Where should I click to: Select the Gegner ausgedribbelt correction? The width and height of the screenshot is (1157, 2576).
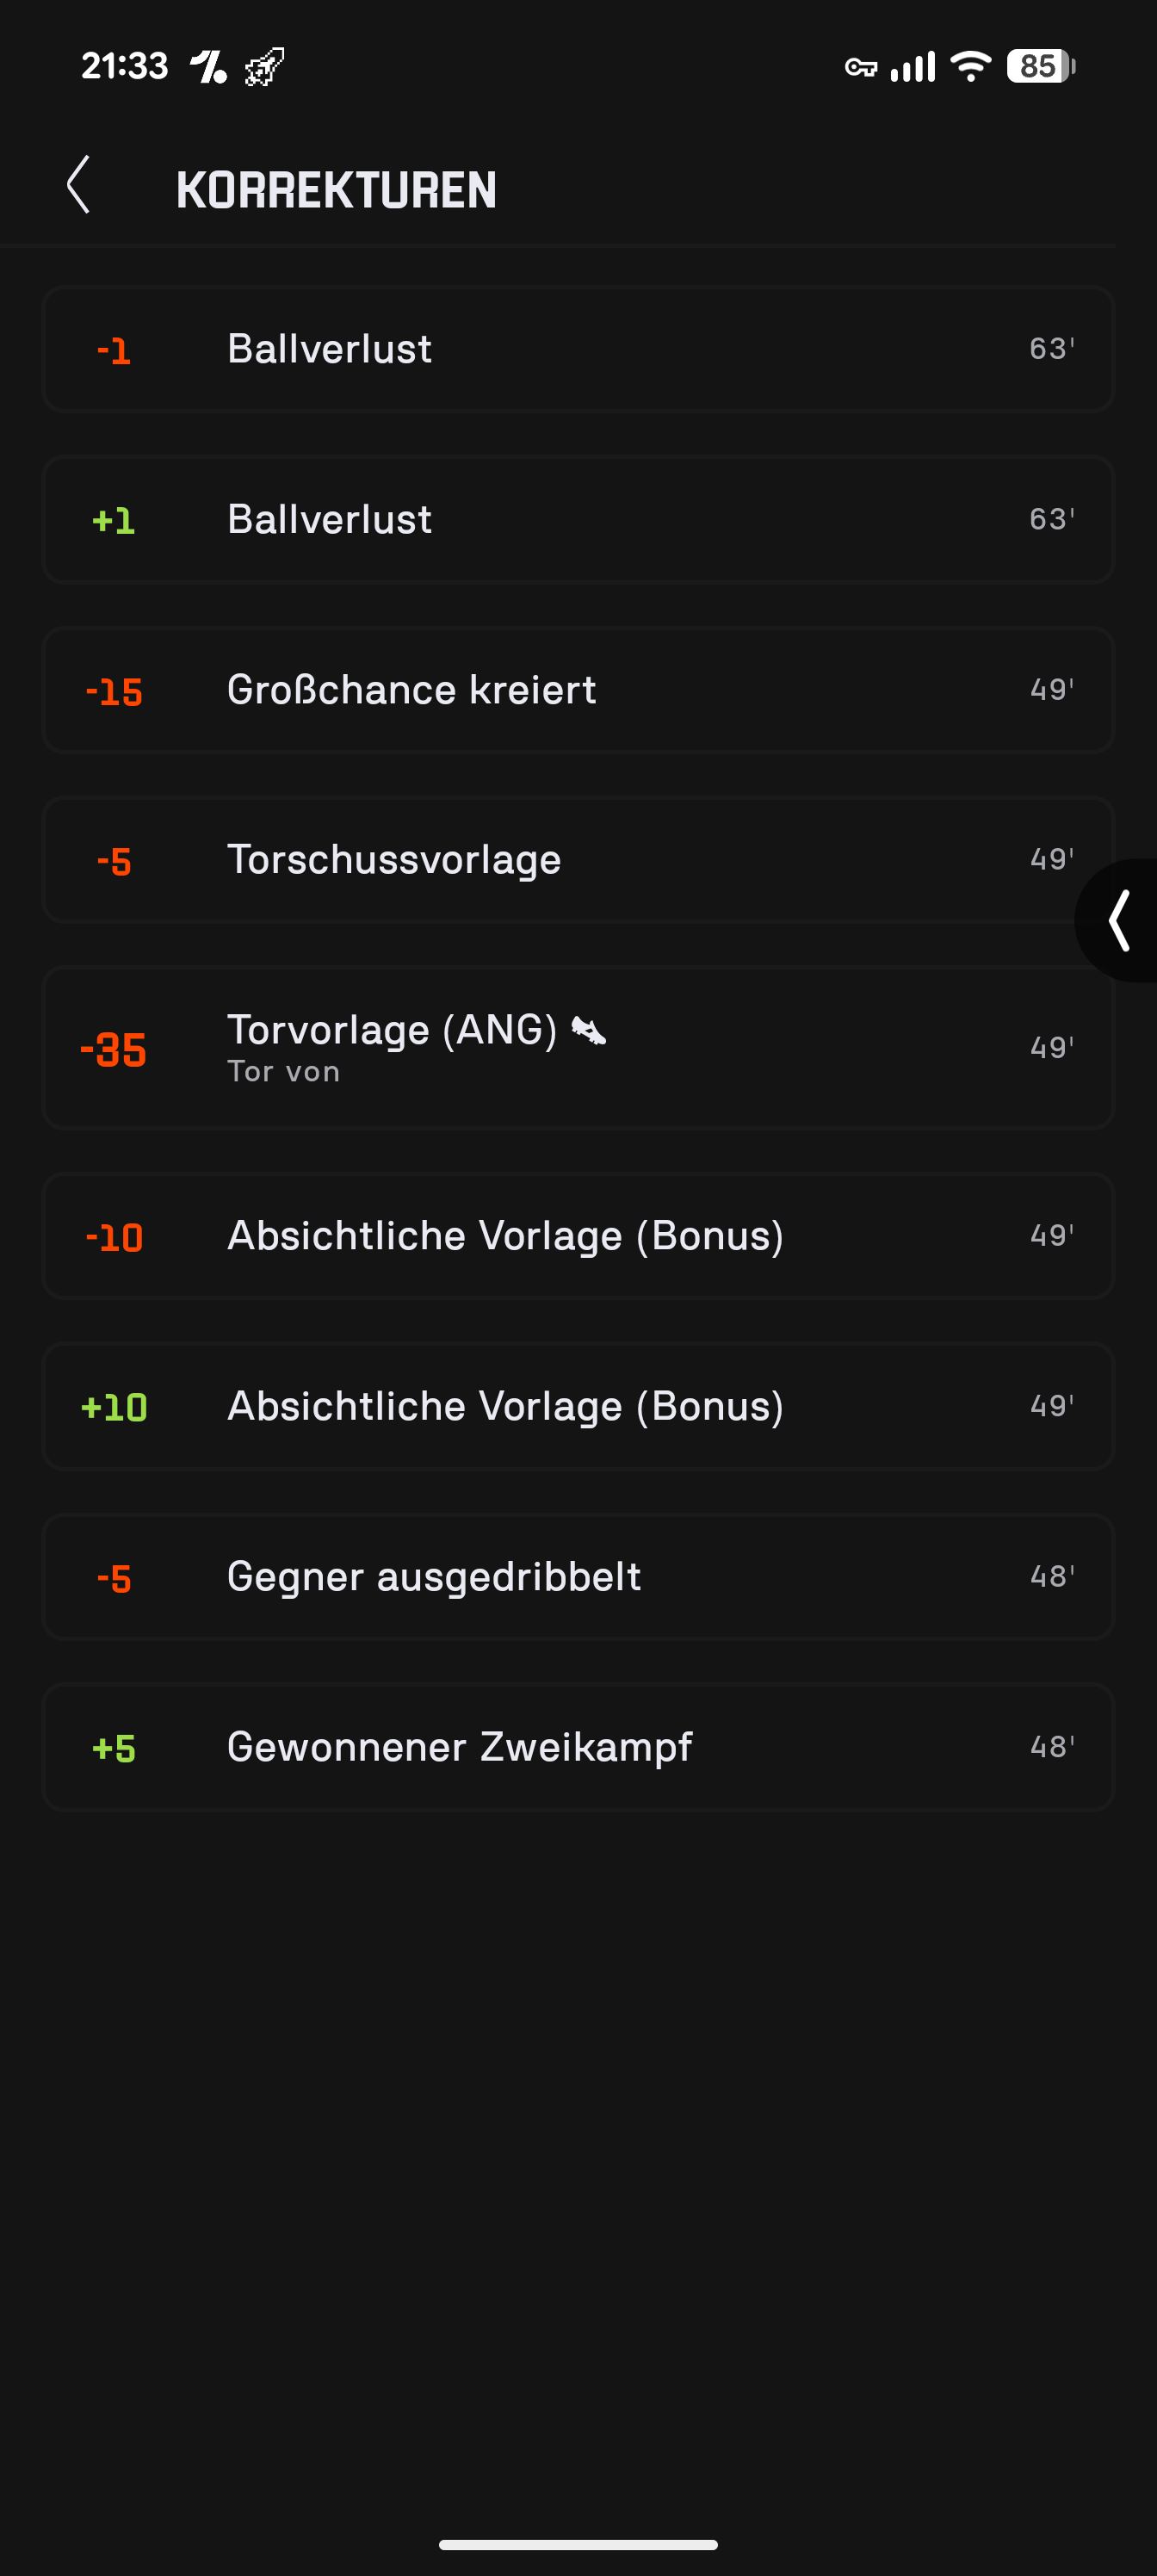pyautogui.click(x=578, y=1577)
